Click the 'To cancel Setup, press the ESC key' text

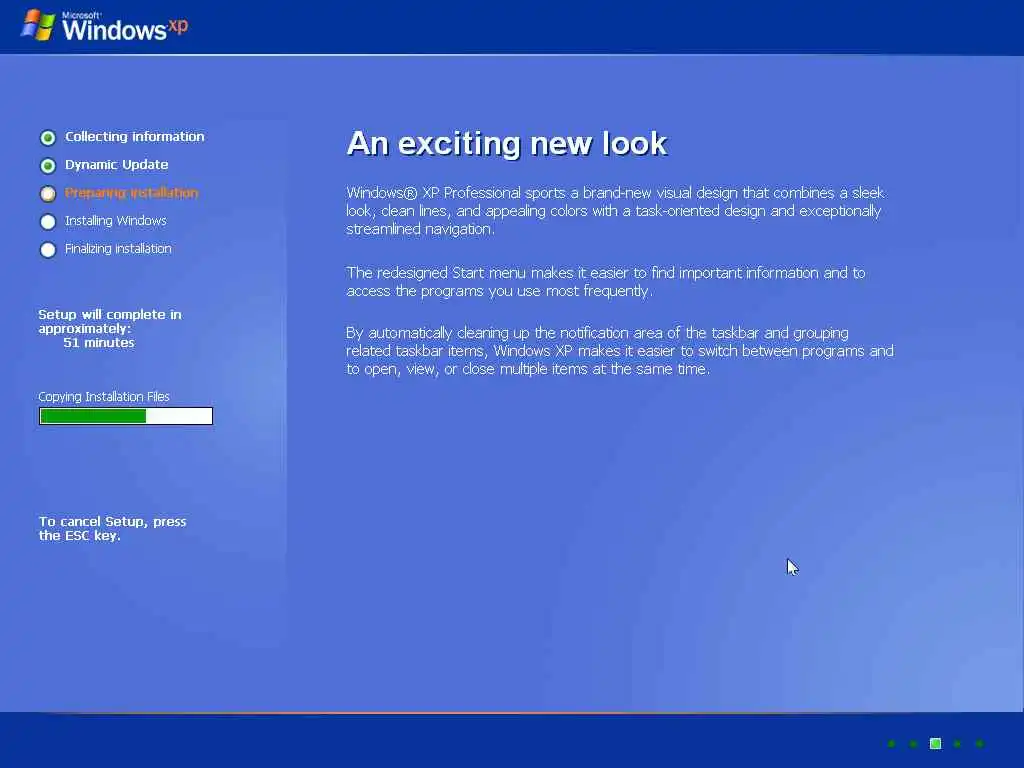(112, 528)
